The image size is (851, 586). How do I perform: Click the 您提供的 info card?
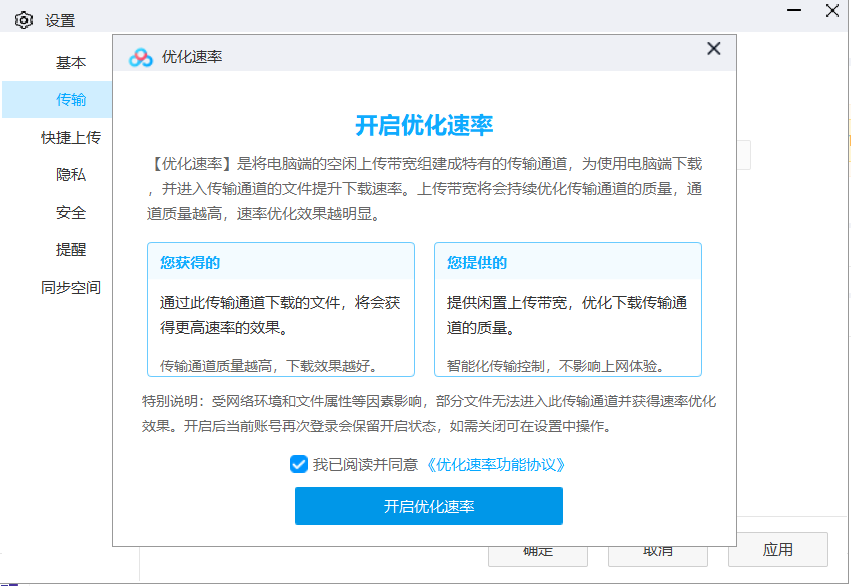(x=567, y=309)
